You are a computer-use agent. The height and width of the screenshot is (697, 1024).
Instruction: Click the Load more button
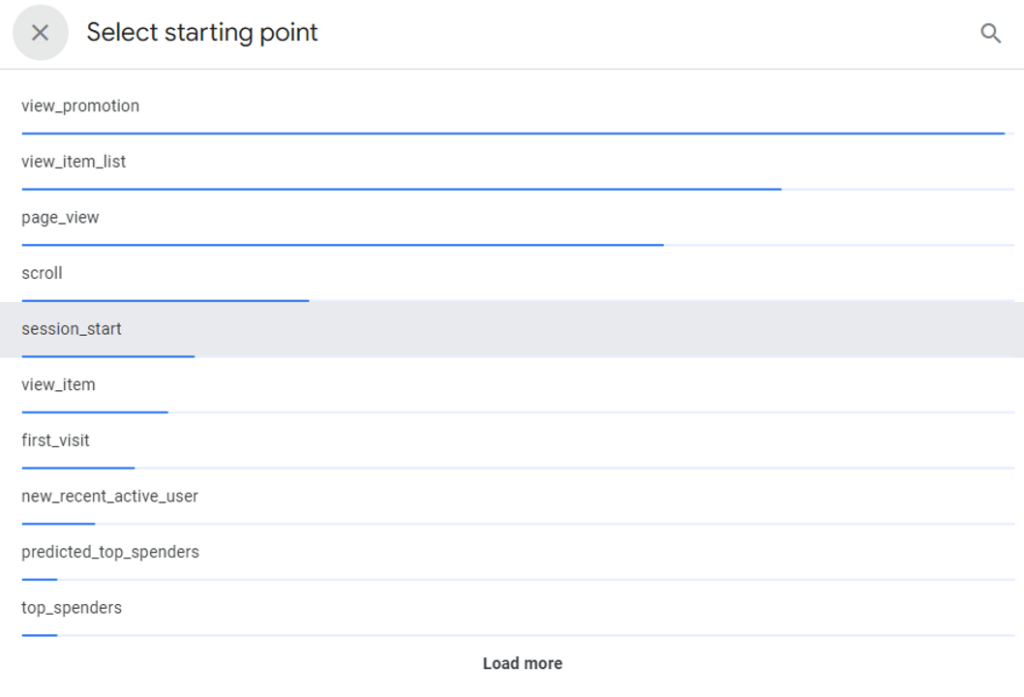point(522,664)
